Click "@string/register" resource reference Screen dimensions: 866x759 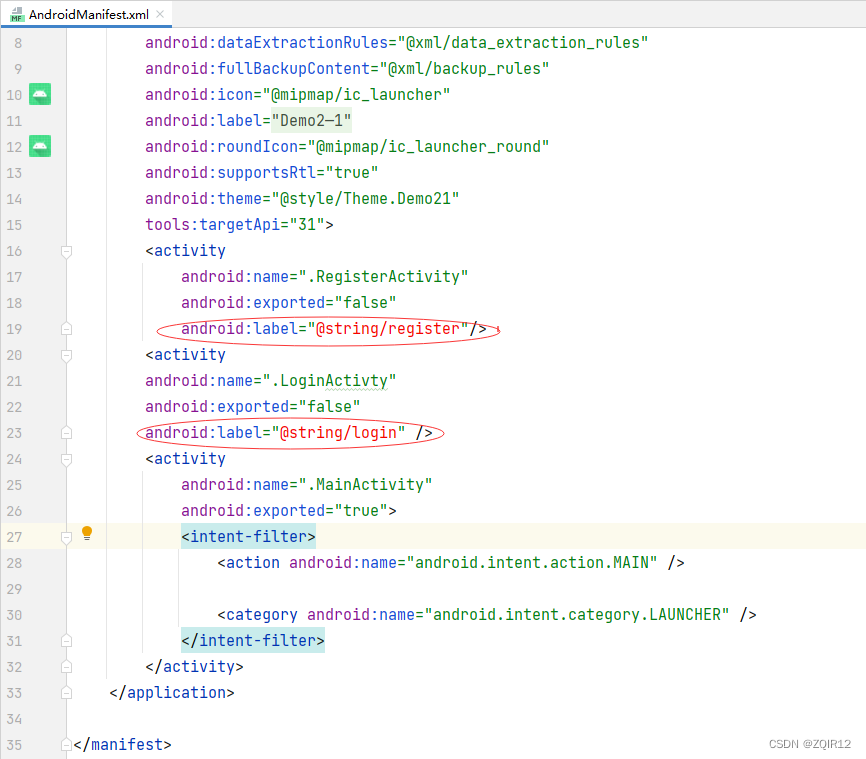pyautogui.click(x=388, y=329)
